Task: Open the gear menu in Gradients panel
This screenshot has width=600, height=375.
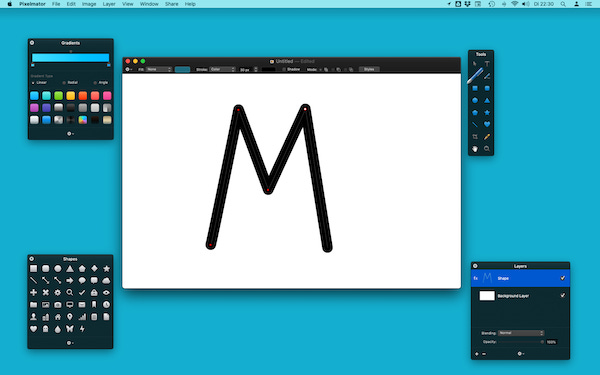Action: 70,134
